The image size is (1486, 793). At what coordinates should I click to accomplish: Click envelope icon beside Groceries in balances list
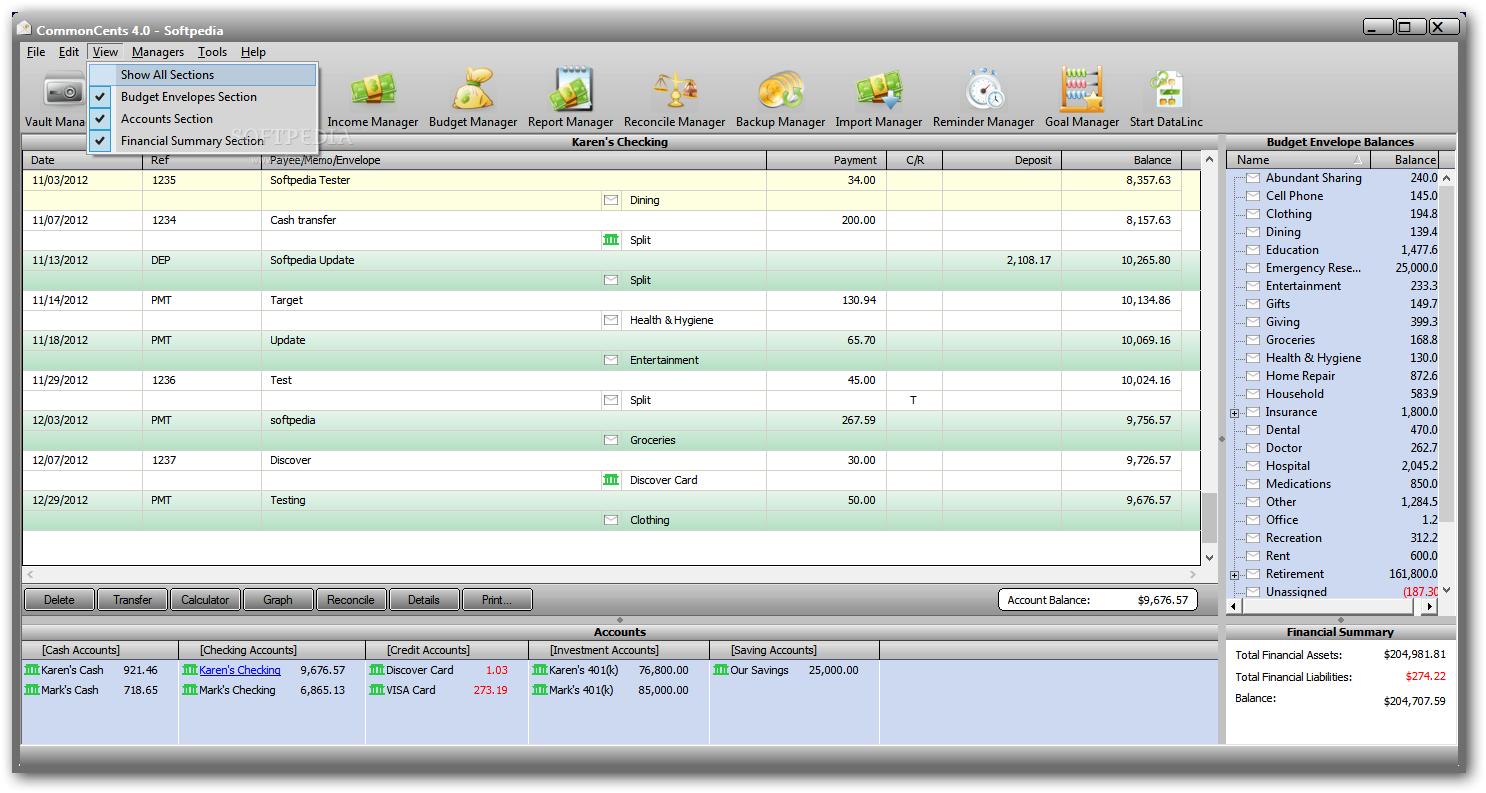coord(1253,340)
